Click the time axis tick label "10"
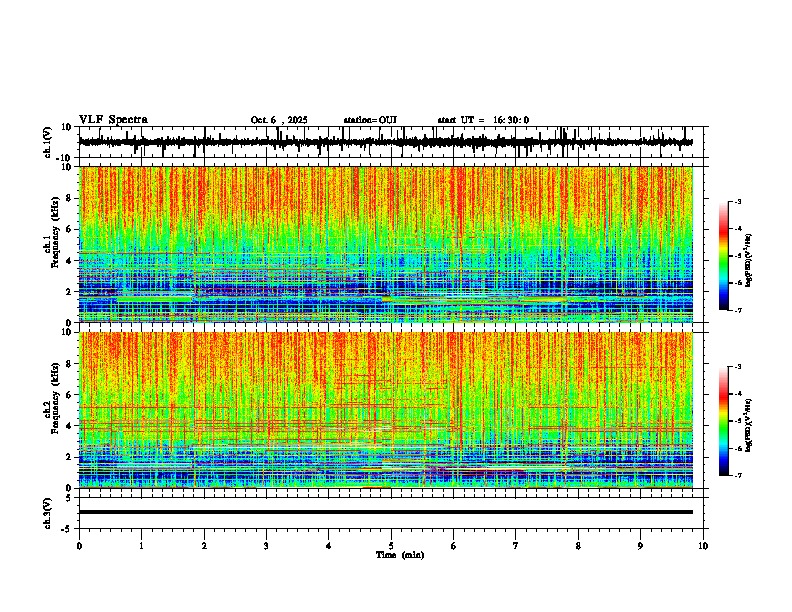Image resolution: width=792 pixels, height=612 pixels. point(703,546)
